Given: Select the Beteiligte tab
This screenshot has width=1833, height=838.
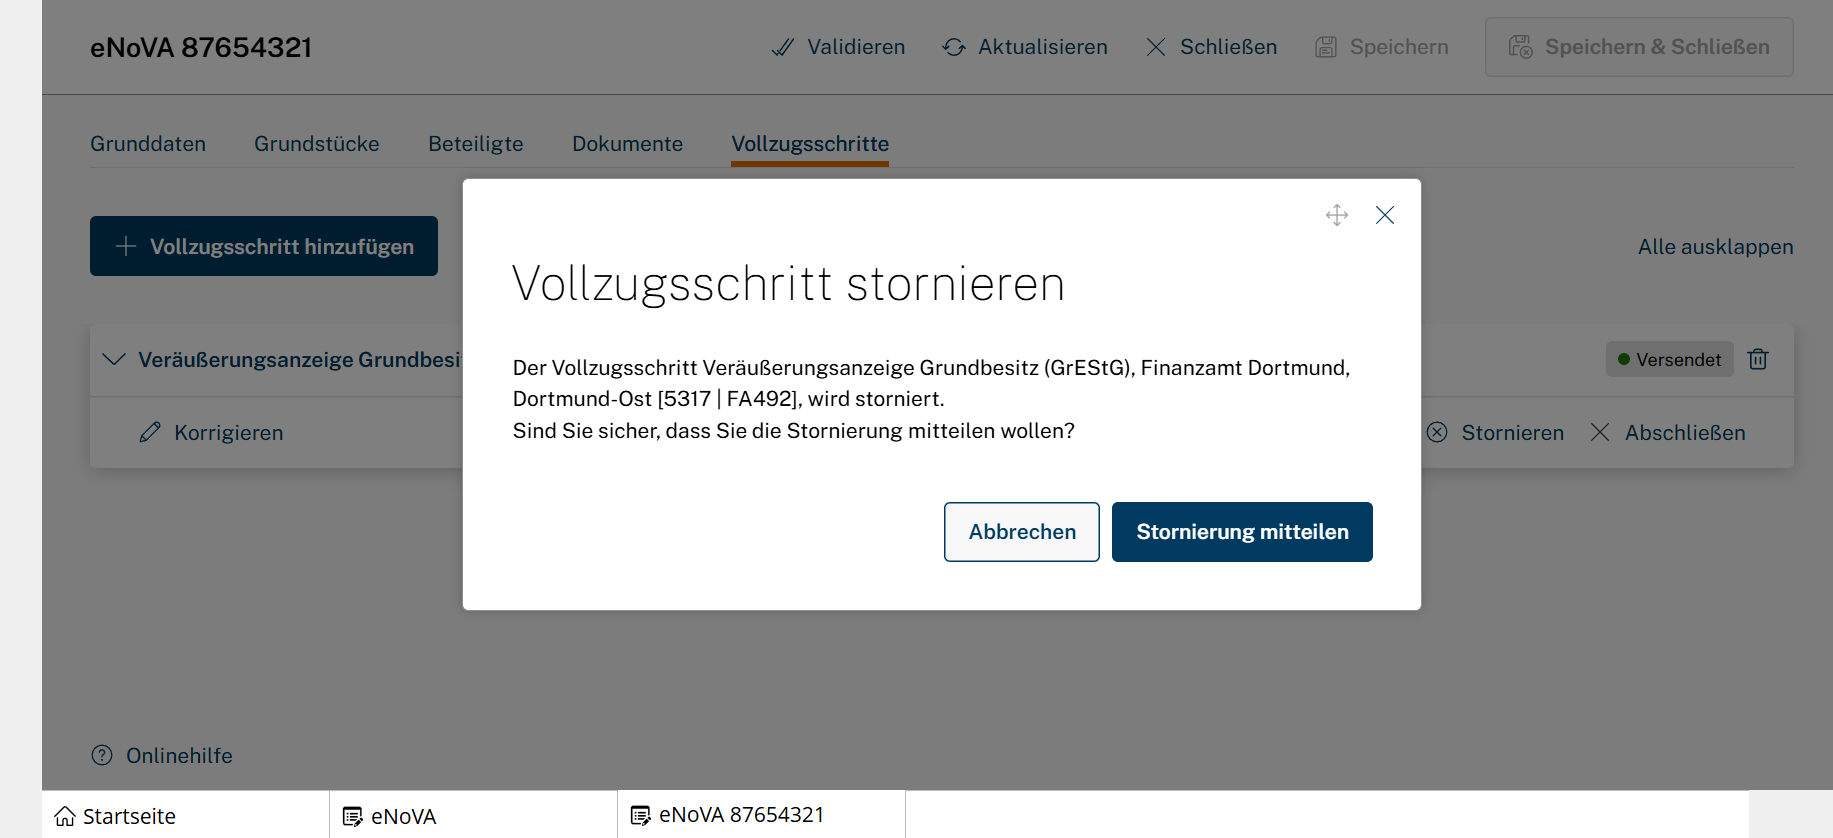Looking at the screenshot, I should tap(475, 144).
